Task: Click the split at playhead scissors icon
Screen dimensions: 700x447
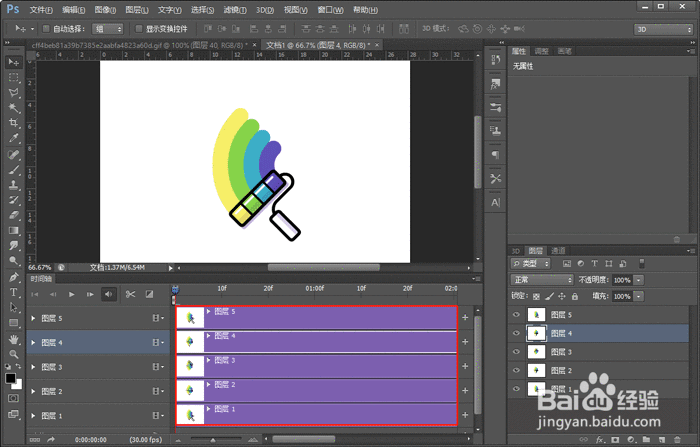Action: click(x=130, y=294)
